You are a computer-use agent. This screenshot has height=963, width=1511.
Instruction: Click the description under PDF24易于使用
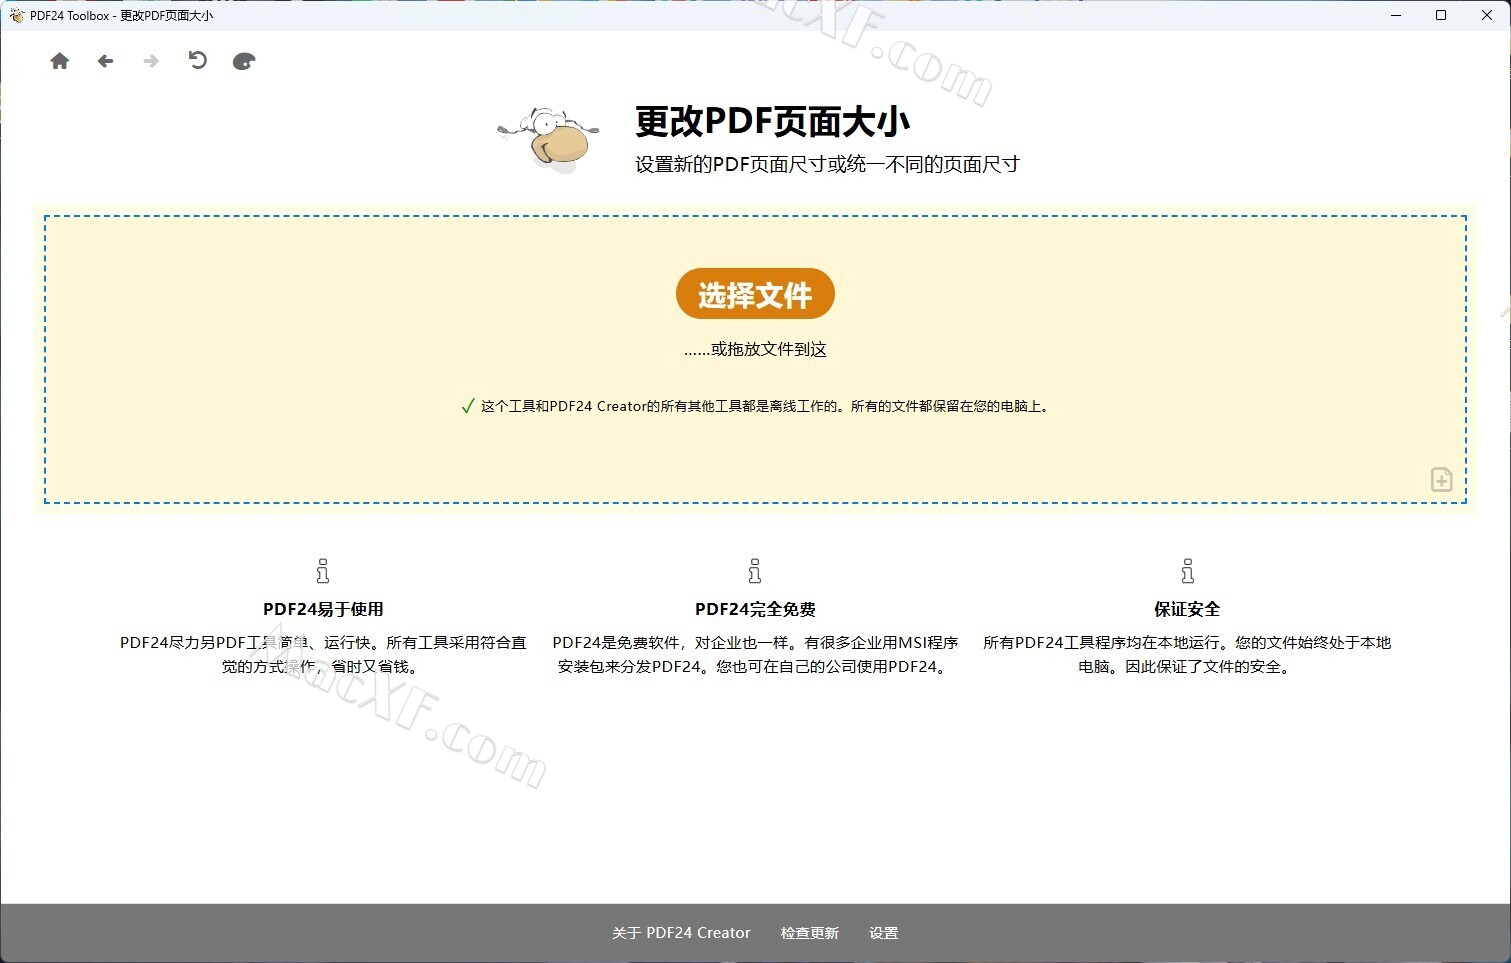323,655
